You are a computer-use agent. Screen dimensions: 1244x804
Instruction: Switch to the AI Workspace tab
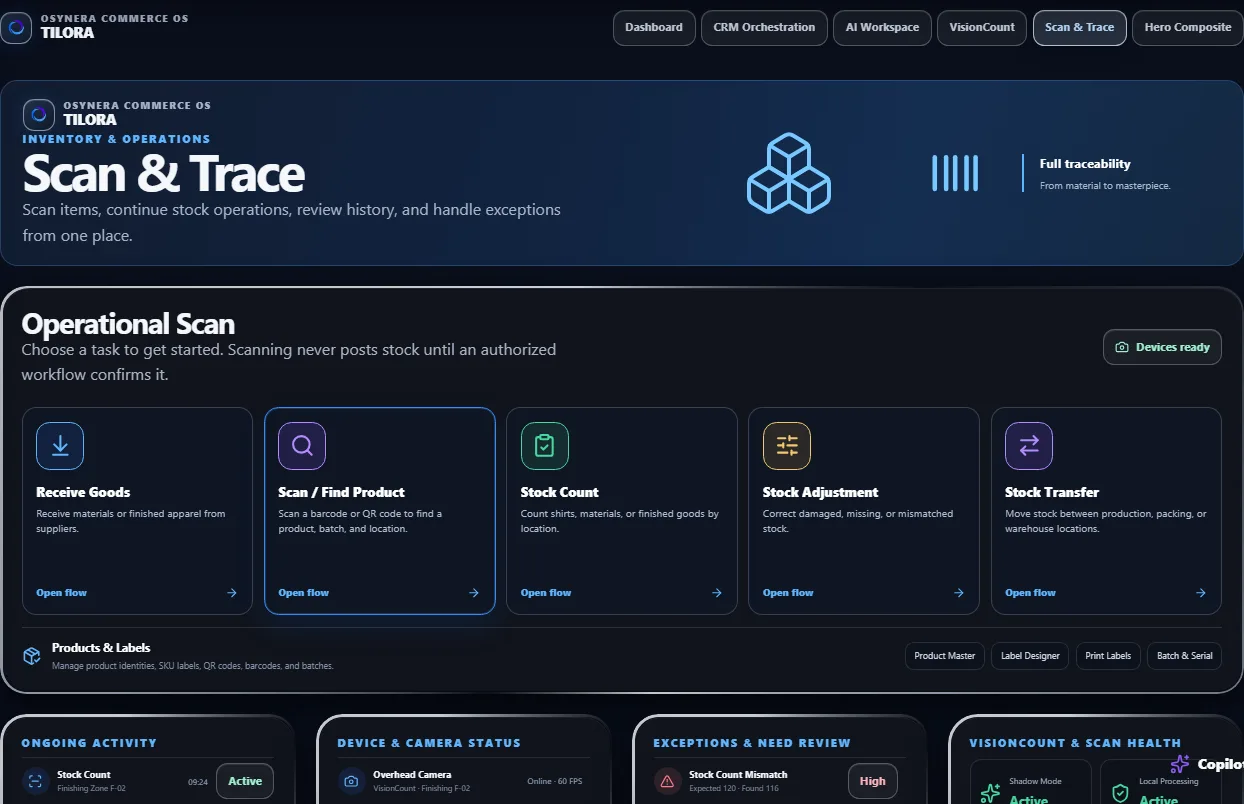[x=882, y=28]
